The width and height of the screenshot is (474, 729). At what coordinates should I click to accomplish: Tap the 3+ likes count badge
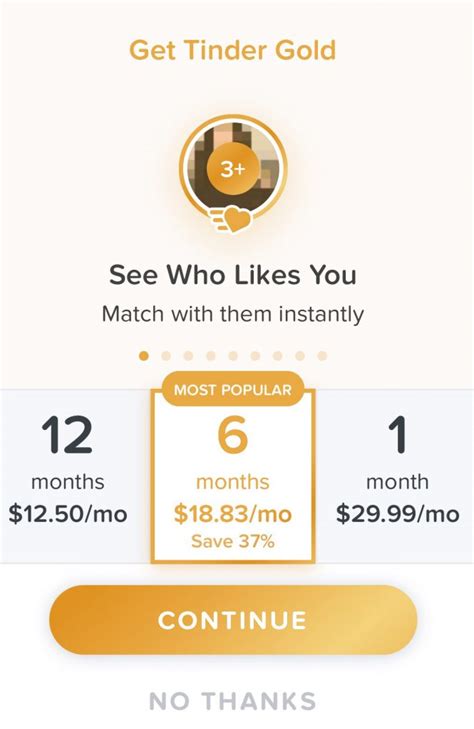(233, 169)
